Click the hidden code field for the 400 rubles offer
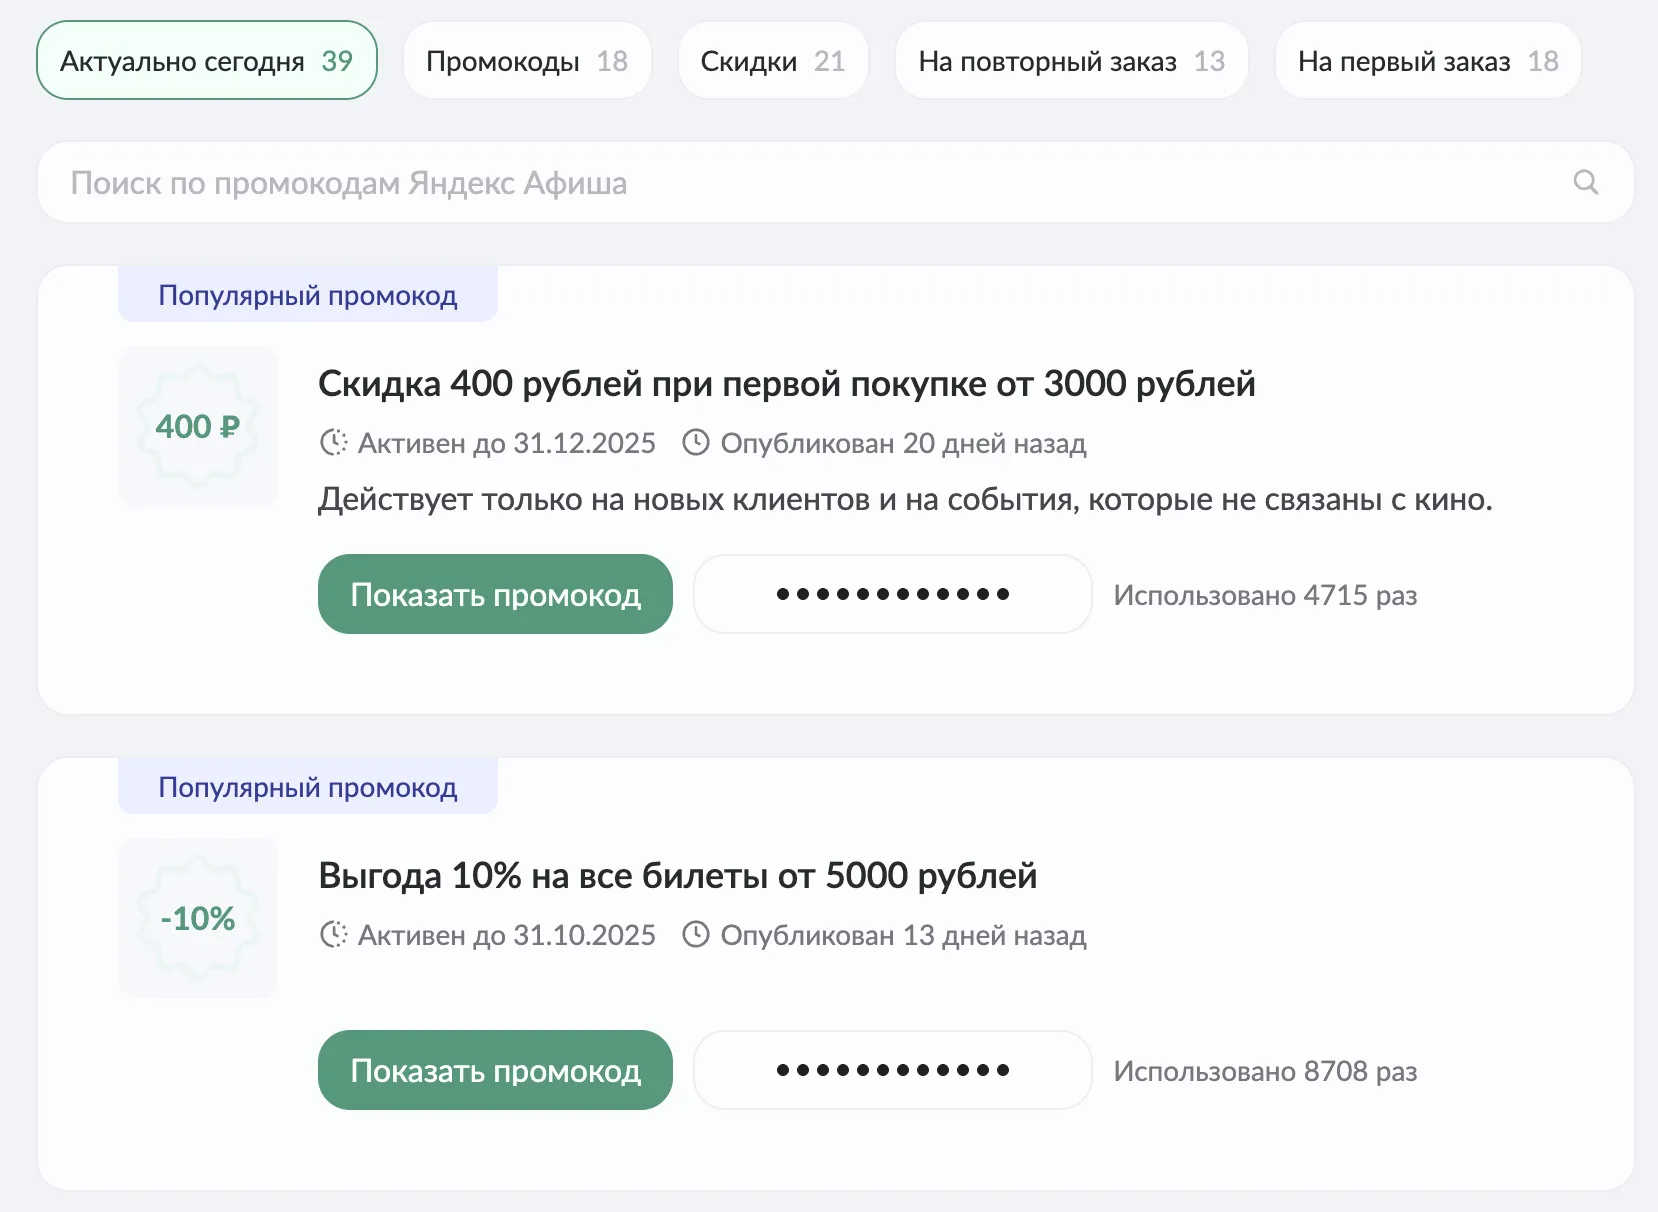Viewport: 1658px width, 1212px height. pos(892,595)
